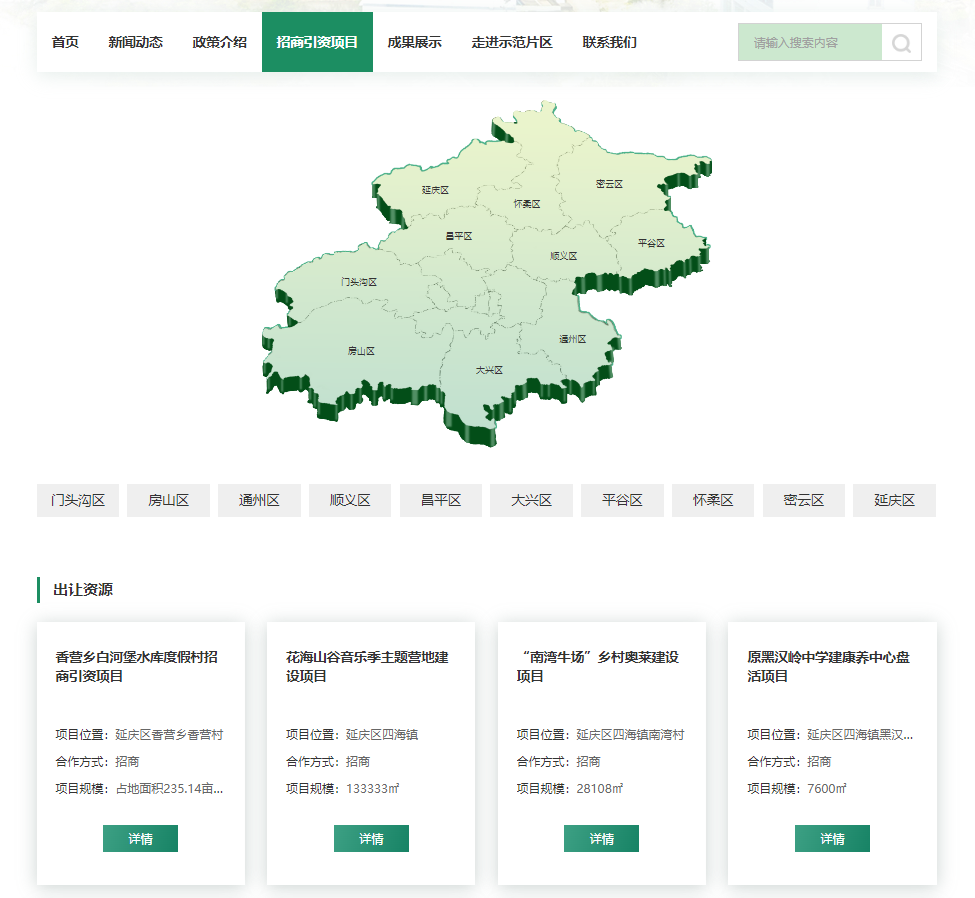Select the 昌平区 district filter
The image size is (975, 898).
(440, 500)
